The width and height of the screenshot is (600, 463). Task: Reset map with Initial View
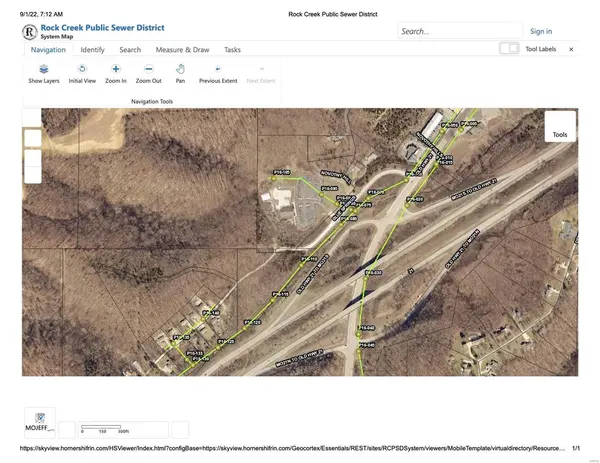click(x=82, y=74)
